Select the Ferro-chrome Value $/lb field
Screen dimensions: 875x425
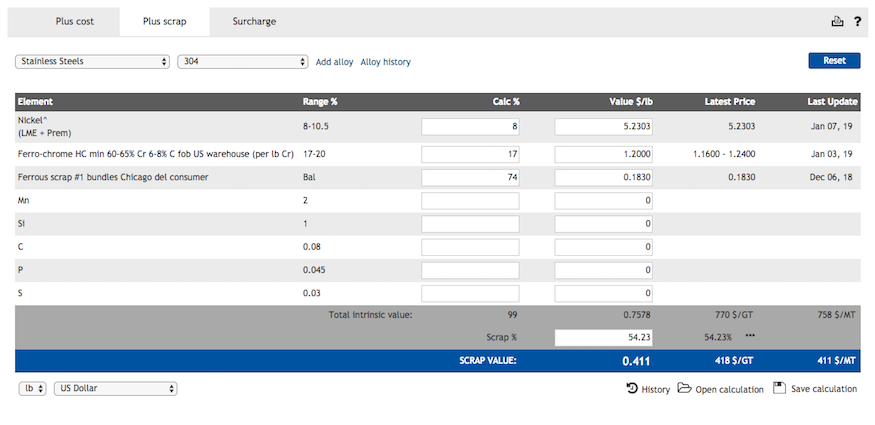coord(603,154)
